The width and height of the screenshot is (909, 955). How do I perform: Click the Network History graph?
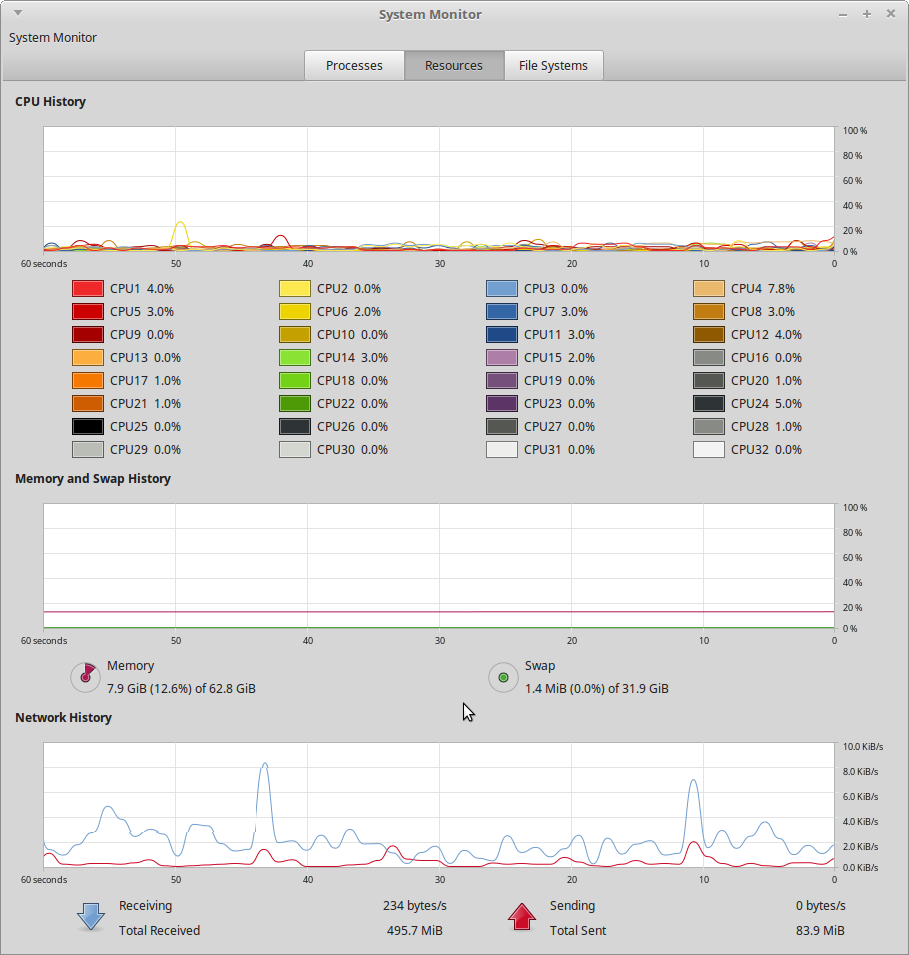pyautogui.click(x=439, y=805)
